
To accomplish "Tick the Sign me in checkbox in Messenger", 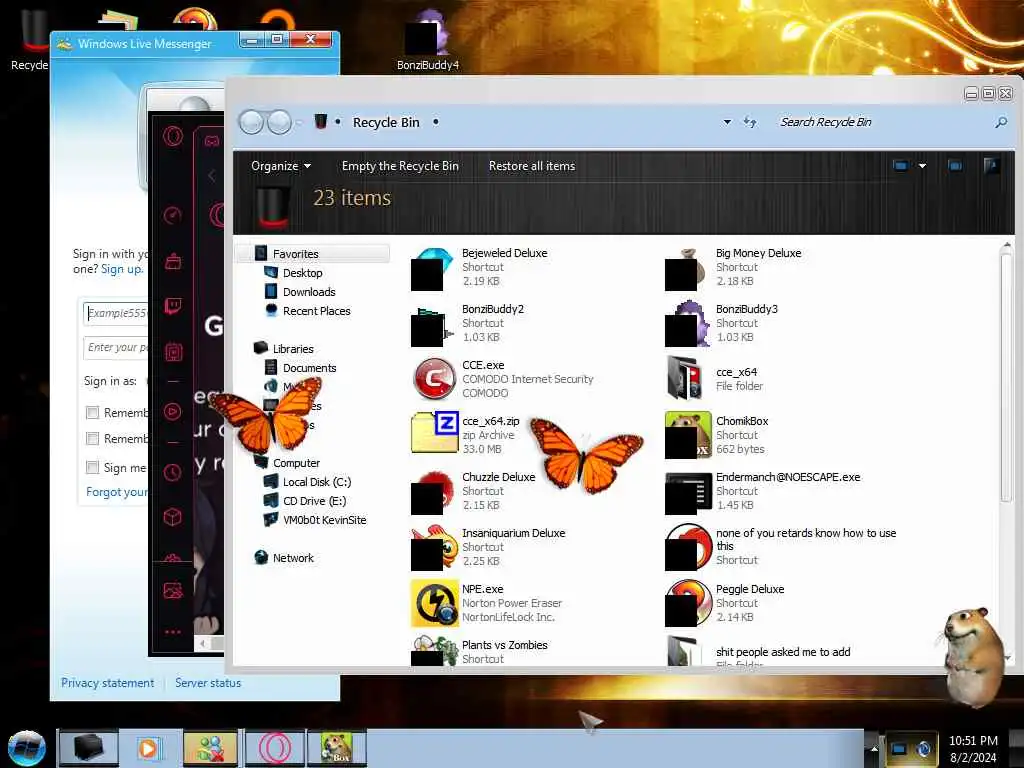I will [92, 467].
